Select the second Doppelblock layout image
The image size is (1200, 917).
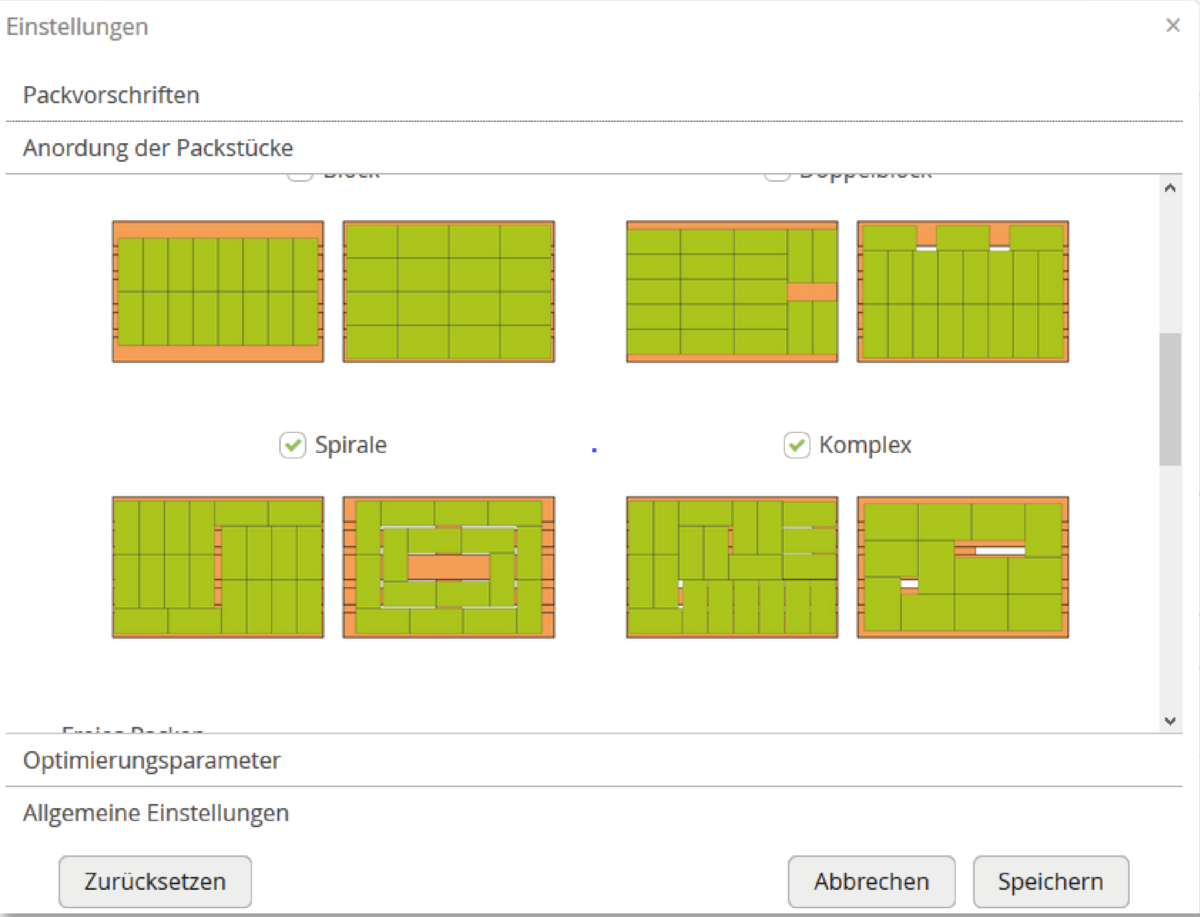[963, 290]
